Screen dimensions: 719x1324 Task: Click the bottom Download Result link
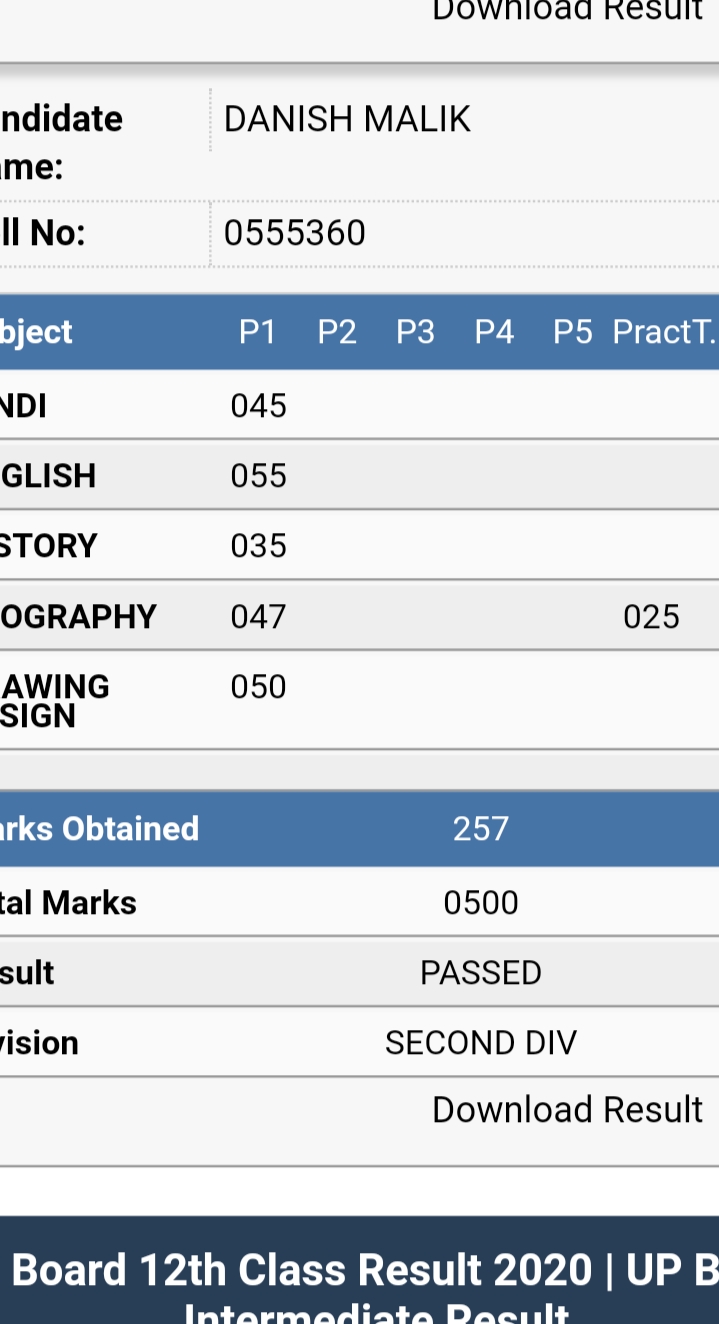[567, 1110]
